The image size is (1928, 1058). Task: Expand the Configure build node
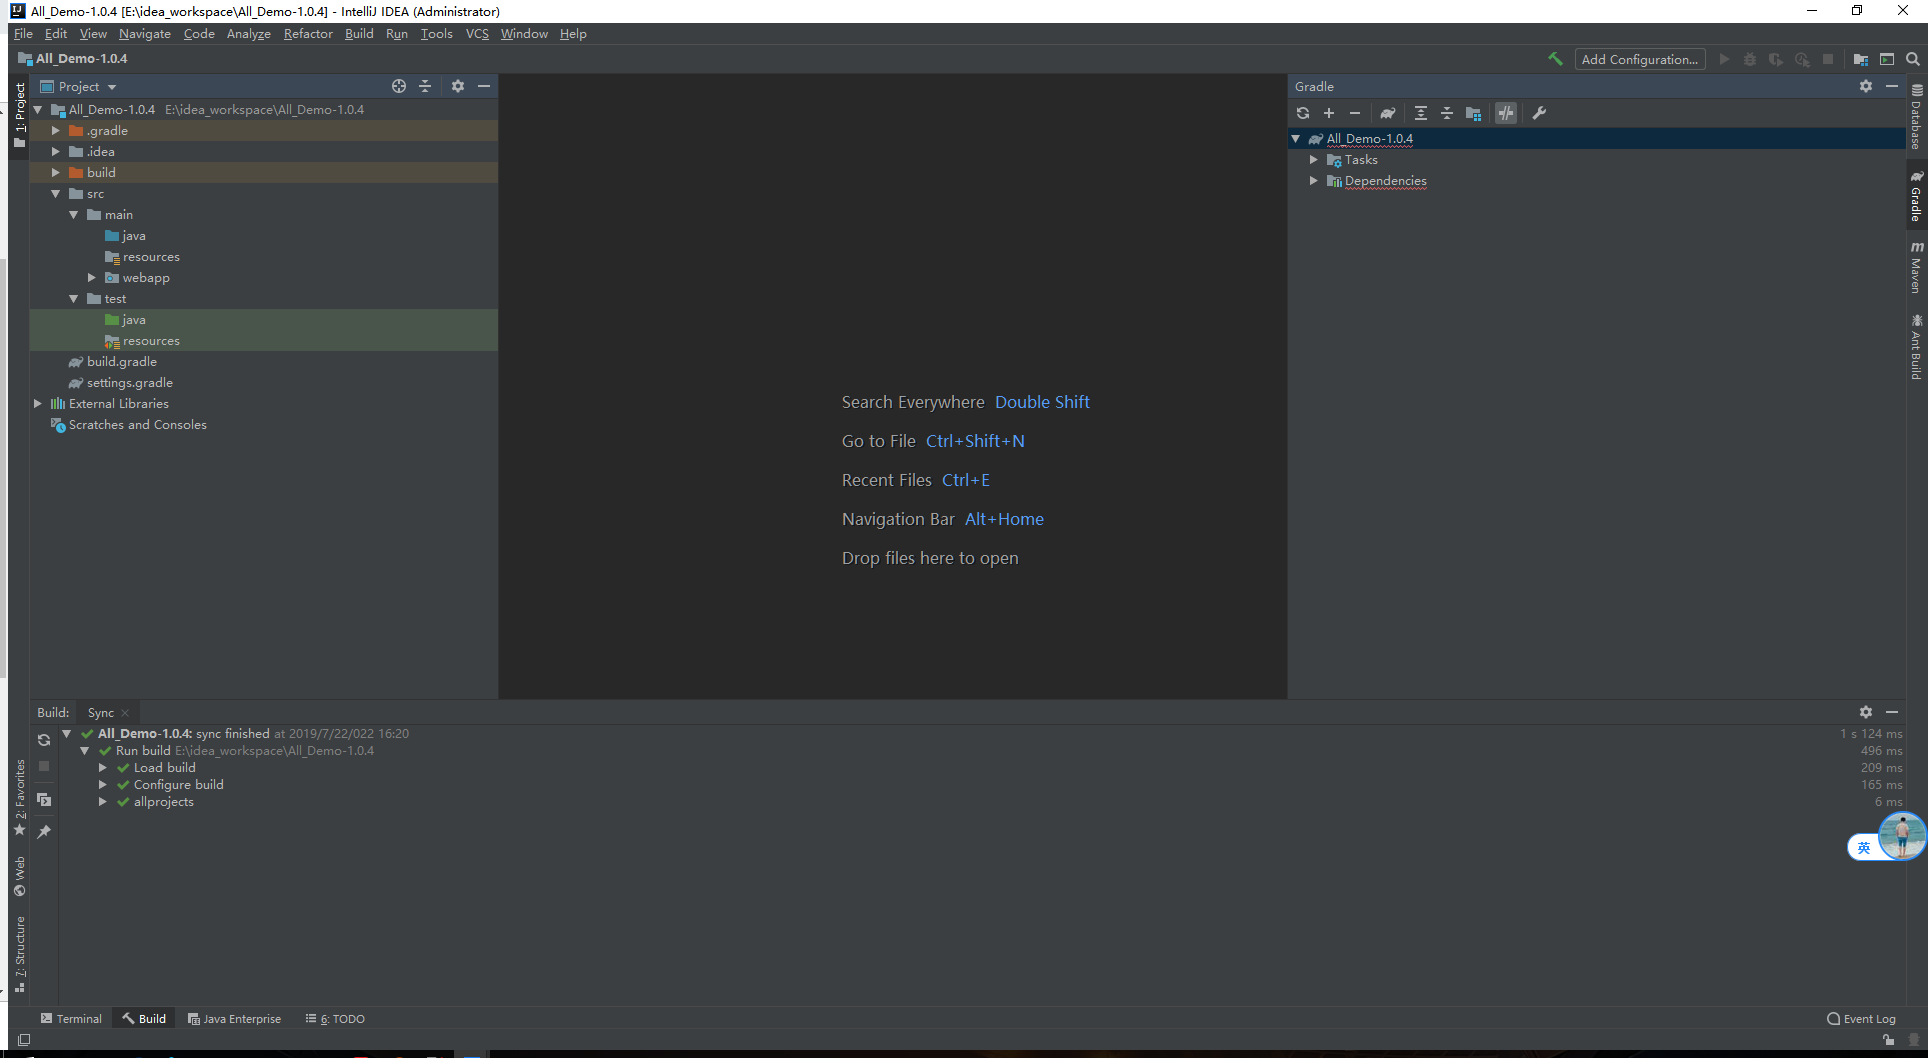coord(103,785)
